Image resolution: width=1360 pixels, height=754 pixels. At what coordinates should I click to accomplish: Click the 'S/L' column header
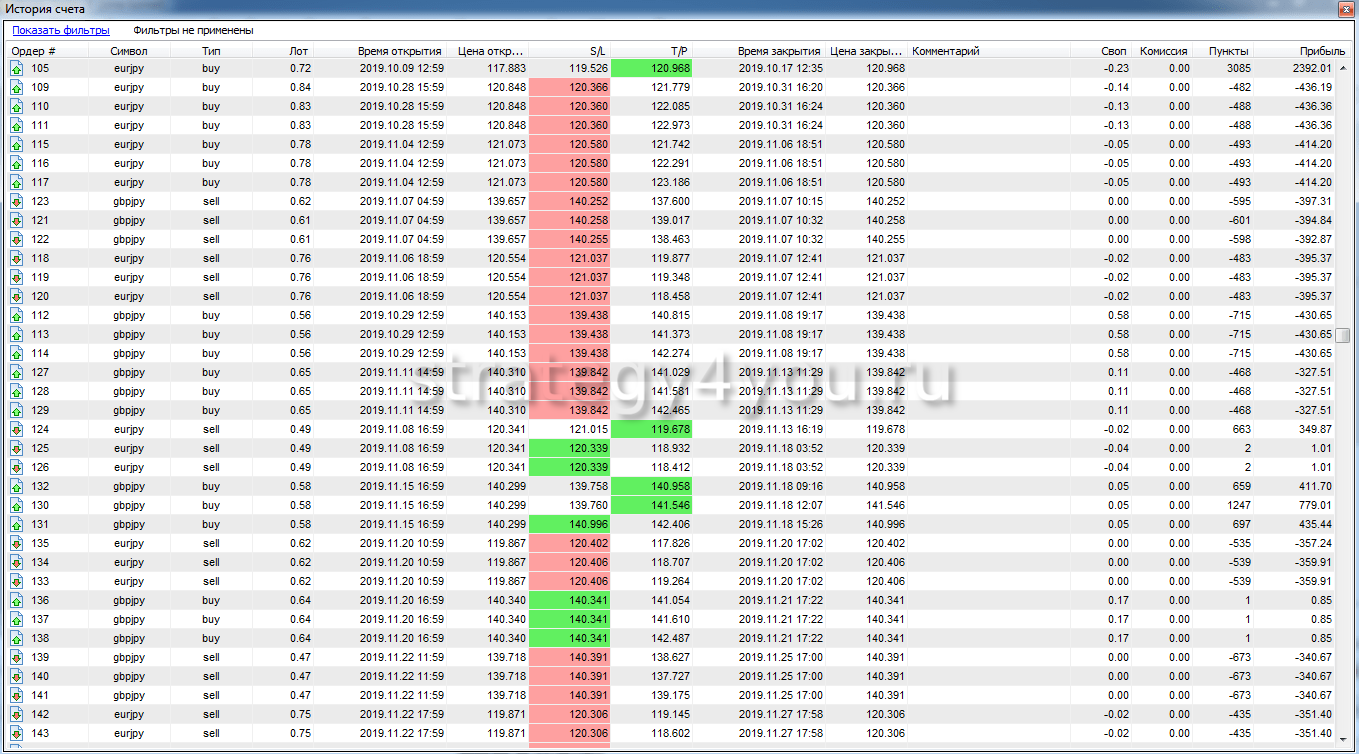click(x=598, y=51)
